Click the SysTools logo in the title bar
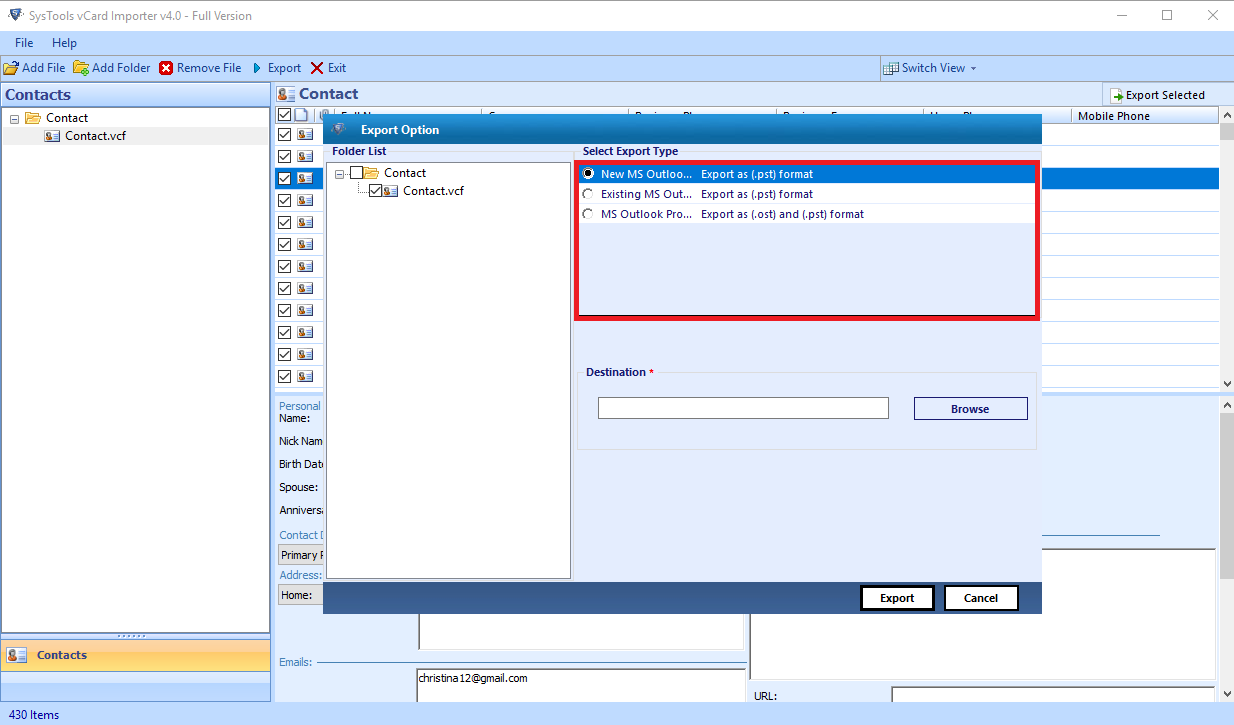Screen dimensions: 1234x725 coord(14,15)
